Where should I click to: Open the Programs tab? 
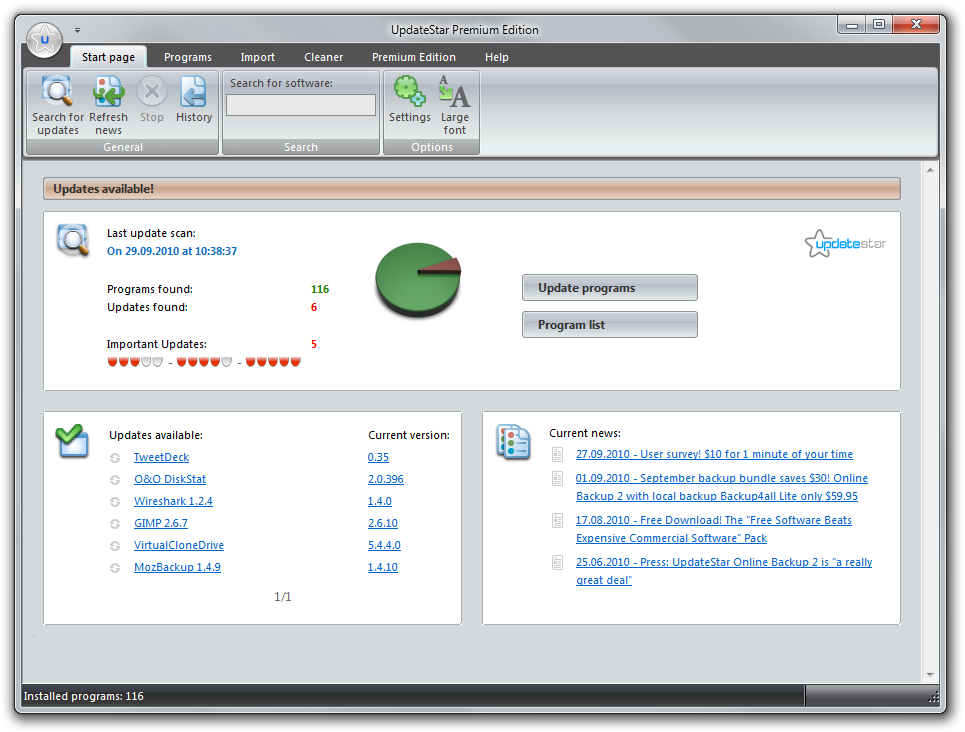click(x=188, y=57)
